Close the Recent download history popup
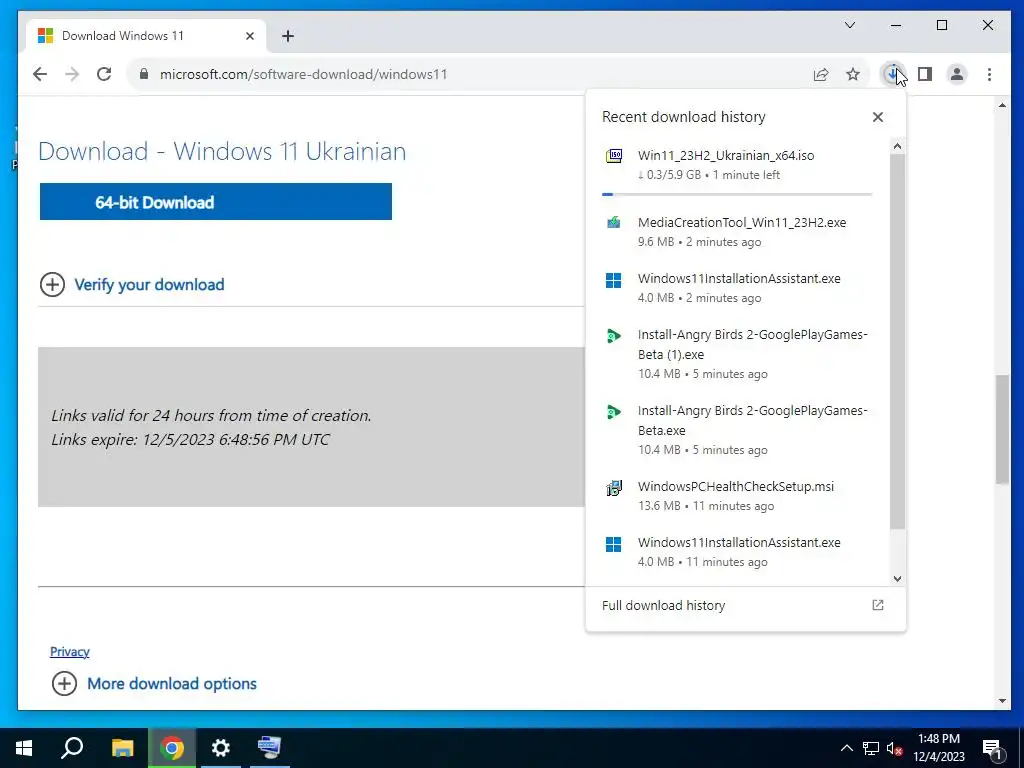 [x=878, y=117]
